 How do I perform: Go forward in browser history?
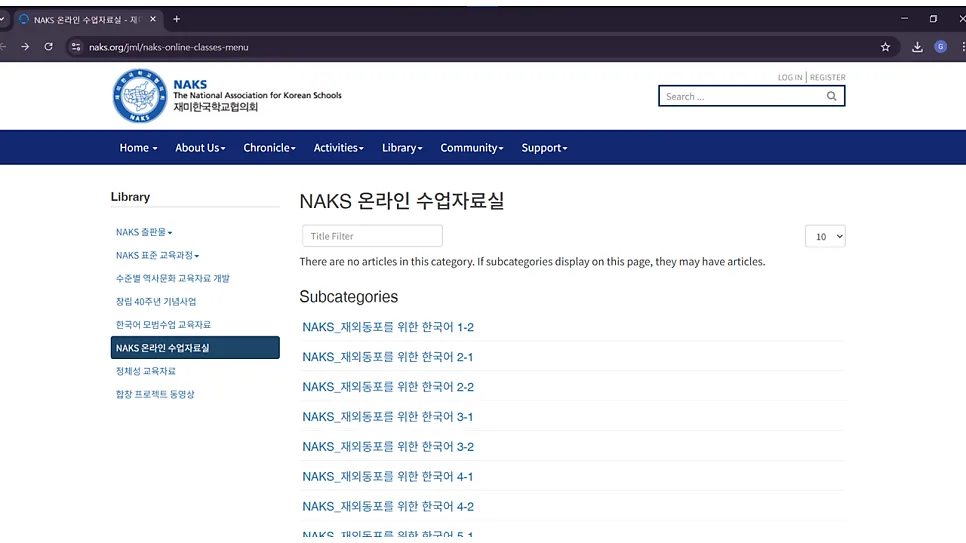25,47
